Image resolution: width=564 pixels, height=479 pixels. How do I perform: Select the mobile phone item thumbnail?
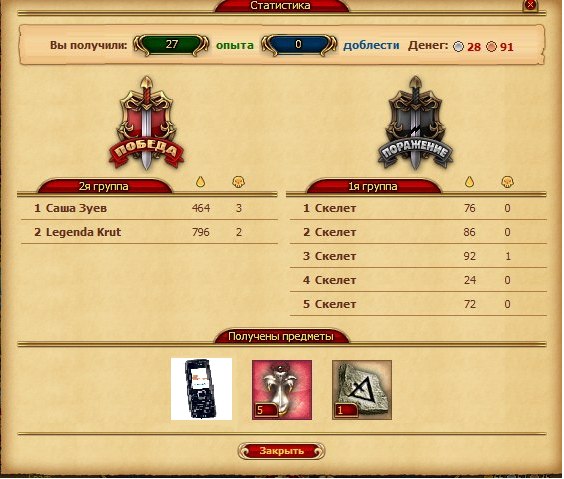click(201, 389)
